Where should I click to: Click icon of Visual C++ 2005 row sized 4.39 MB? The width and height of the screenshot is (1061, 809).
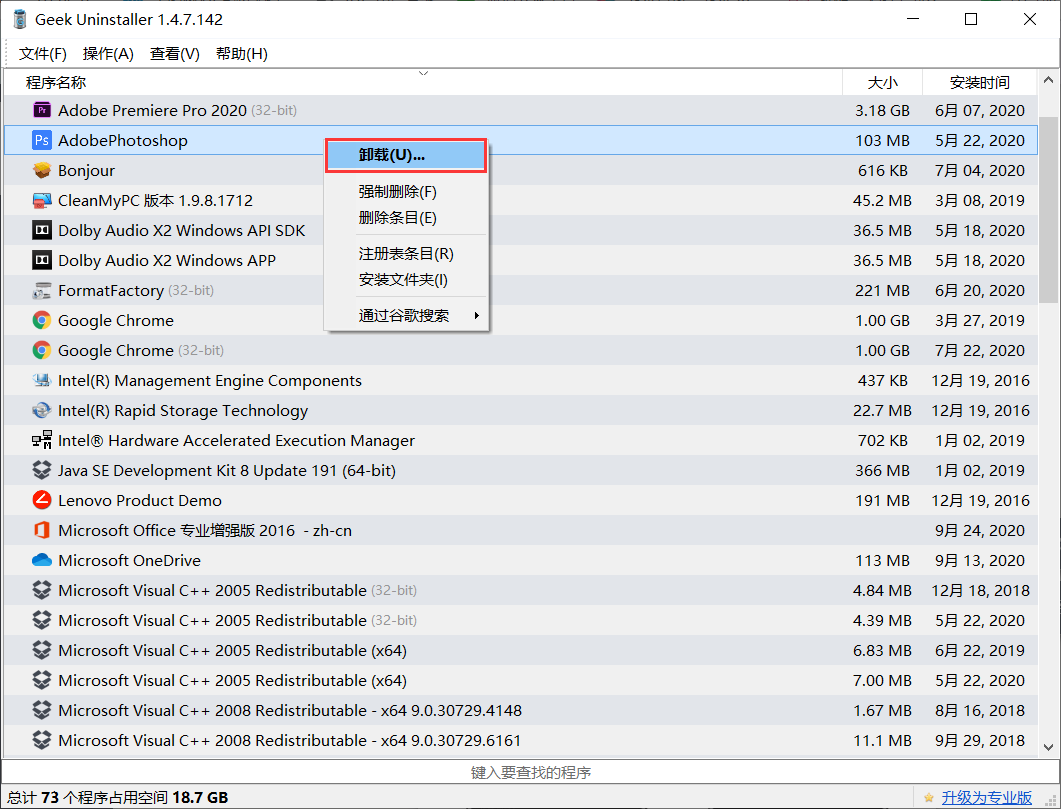42,620
